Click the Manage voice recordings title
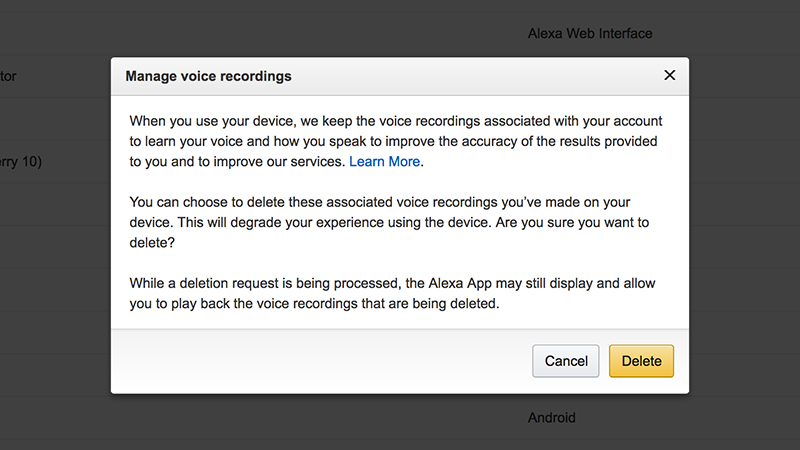The image size is (800, 450). click(208, 76)
